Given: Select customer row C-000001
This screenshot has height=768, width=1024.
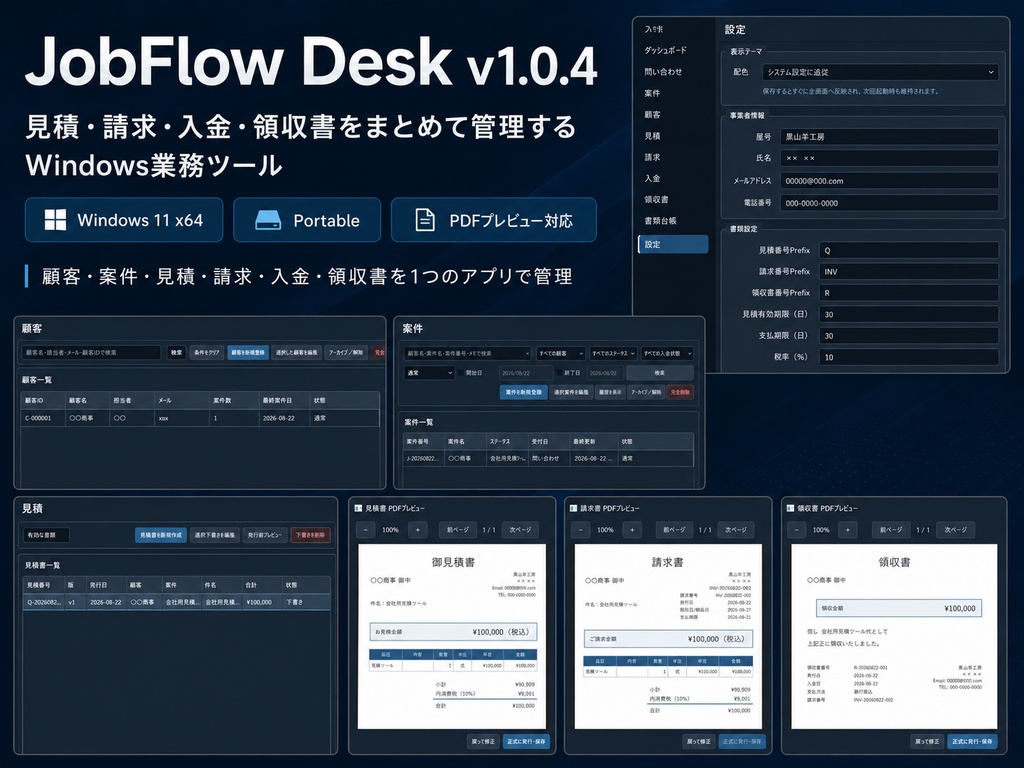Looking at the screenshot, I should click(x=200, y=418).
